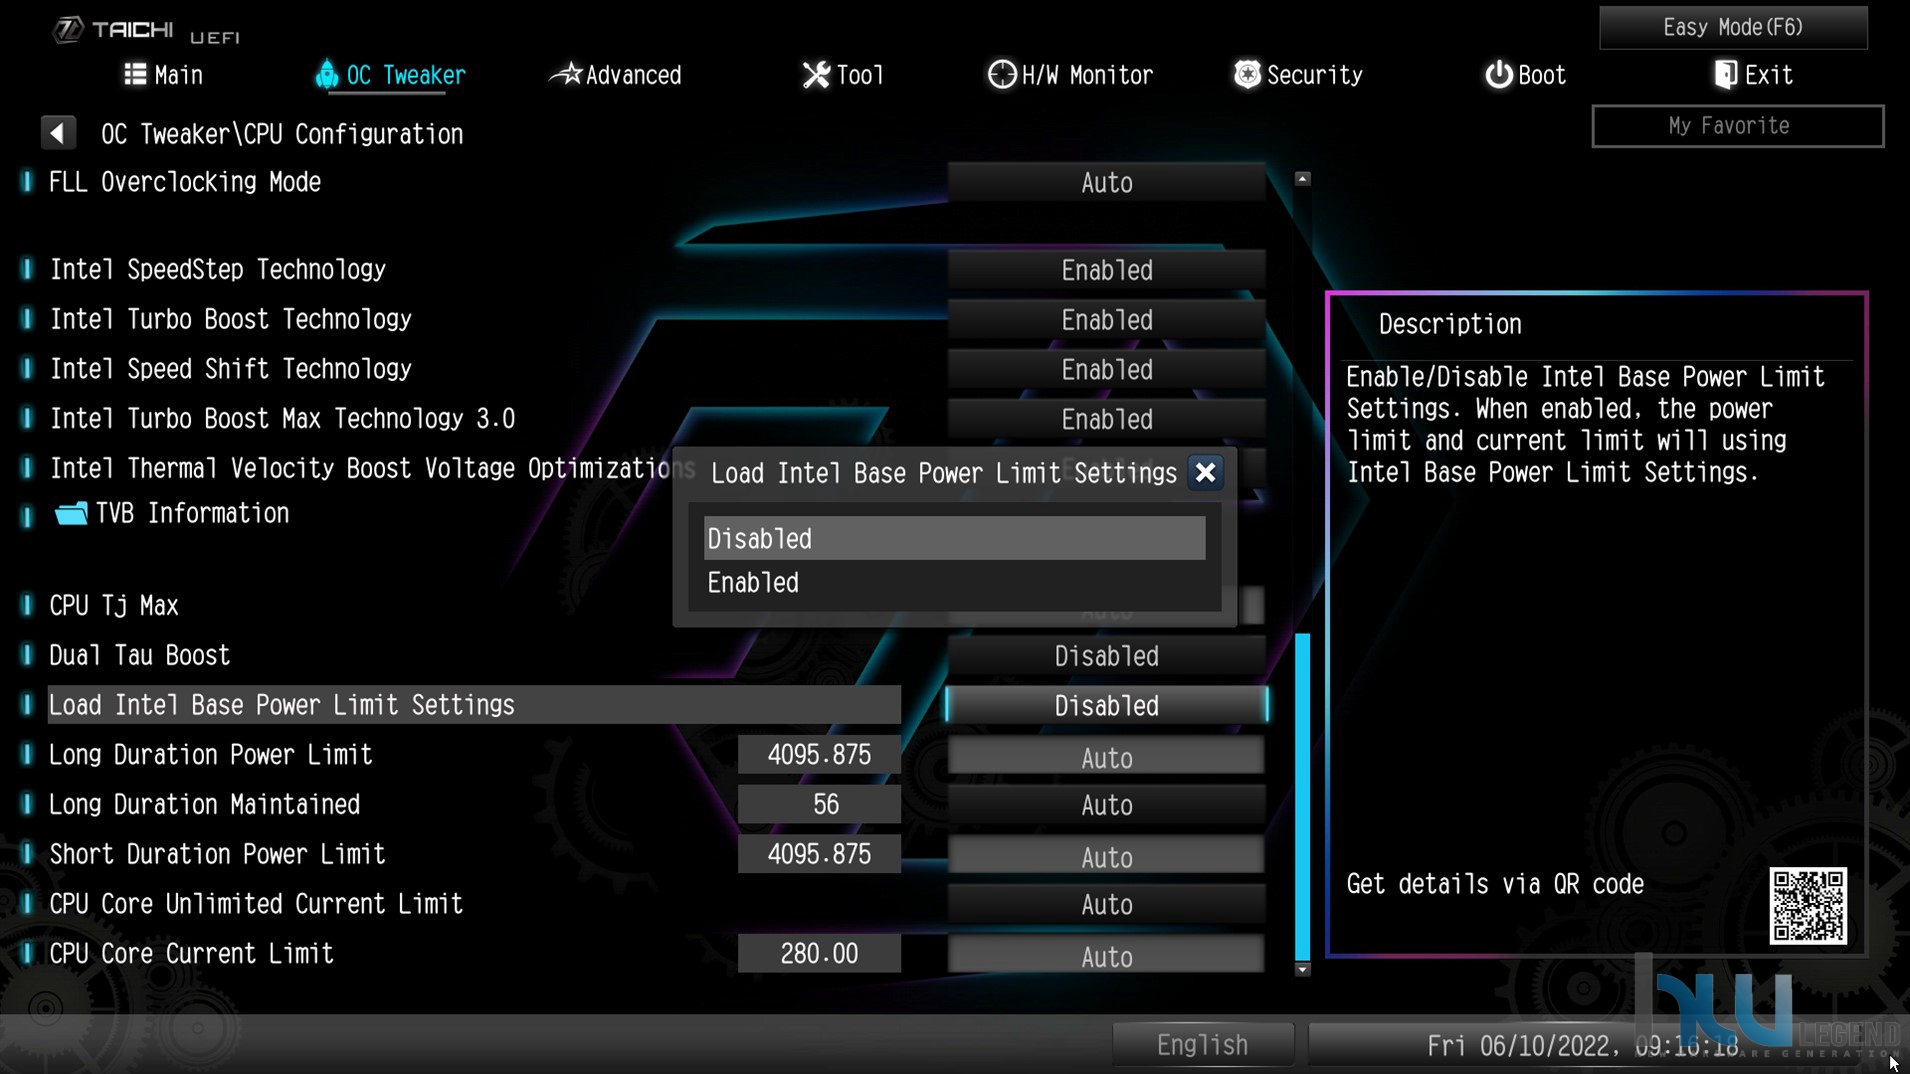This screenshot has height=1074, width=1910.
Task: Open Short Duration Power Limit Auto dropdown
Action: coord(1106,856)
